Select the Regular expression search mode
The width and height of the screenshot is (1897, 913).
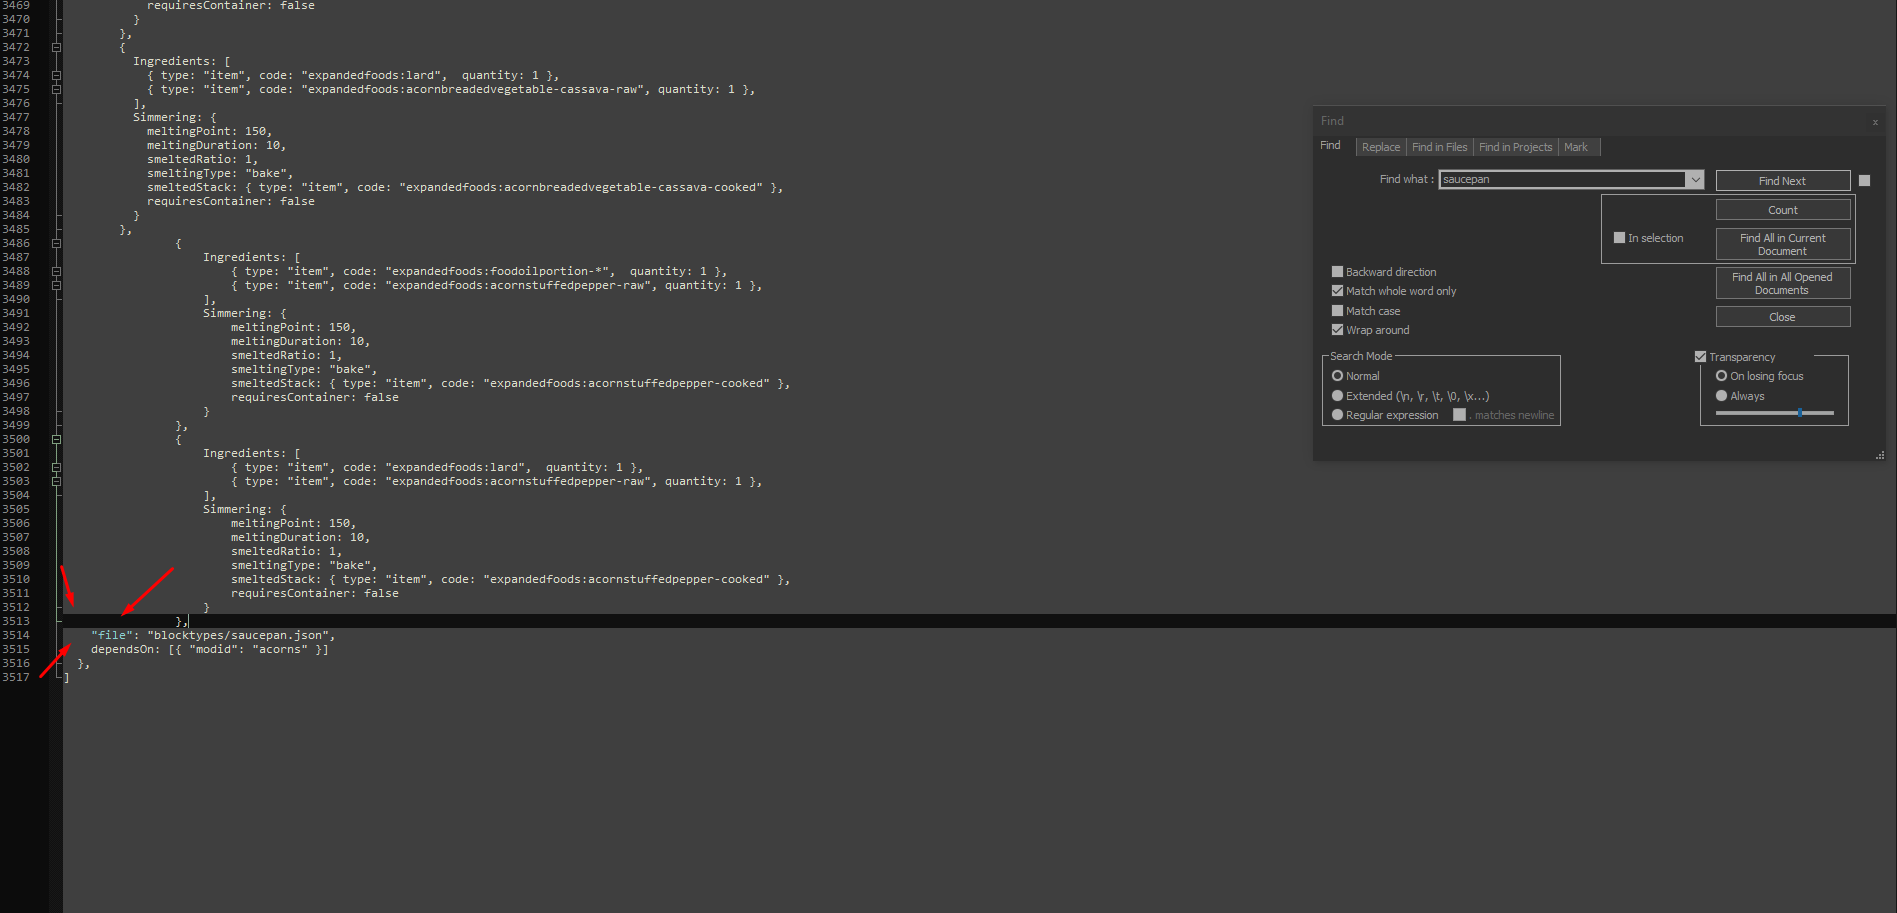pyautogui.click(x=1337, y=415)
